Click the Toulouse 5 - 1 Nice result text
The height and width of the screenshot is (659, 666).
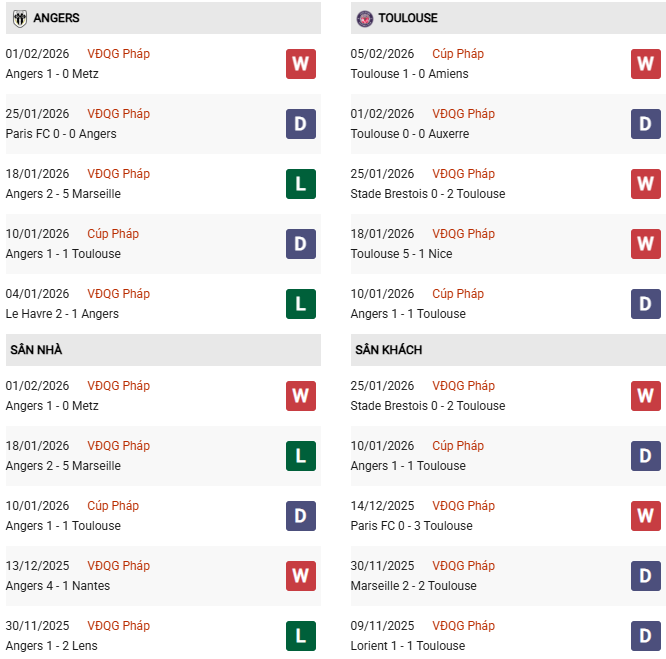click(x=401, y=254)
